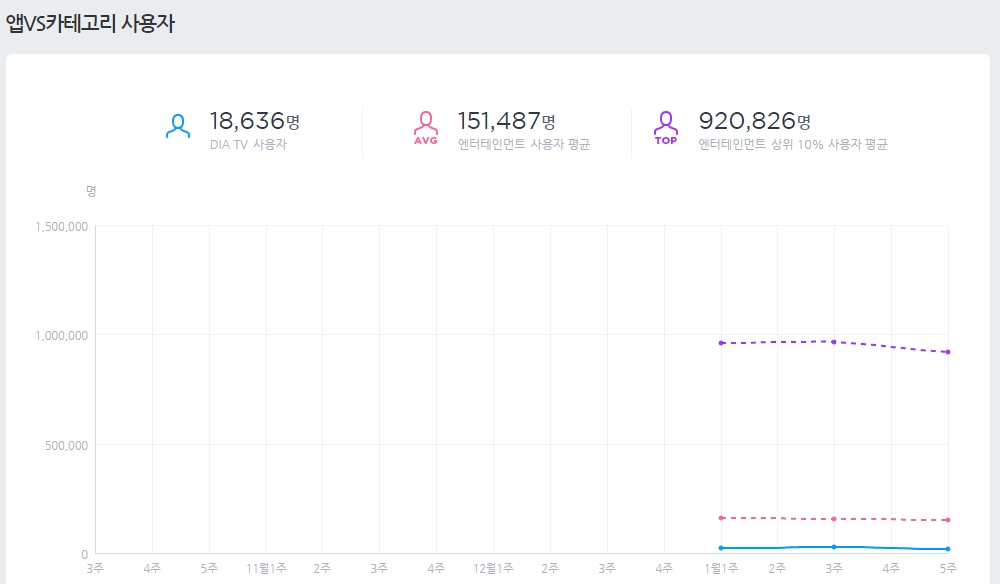This screenshot has height=584, width=1000.
Task: Click the pink AVG user icon
Action: [426, 128]
